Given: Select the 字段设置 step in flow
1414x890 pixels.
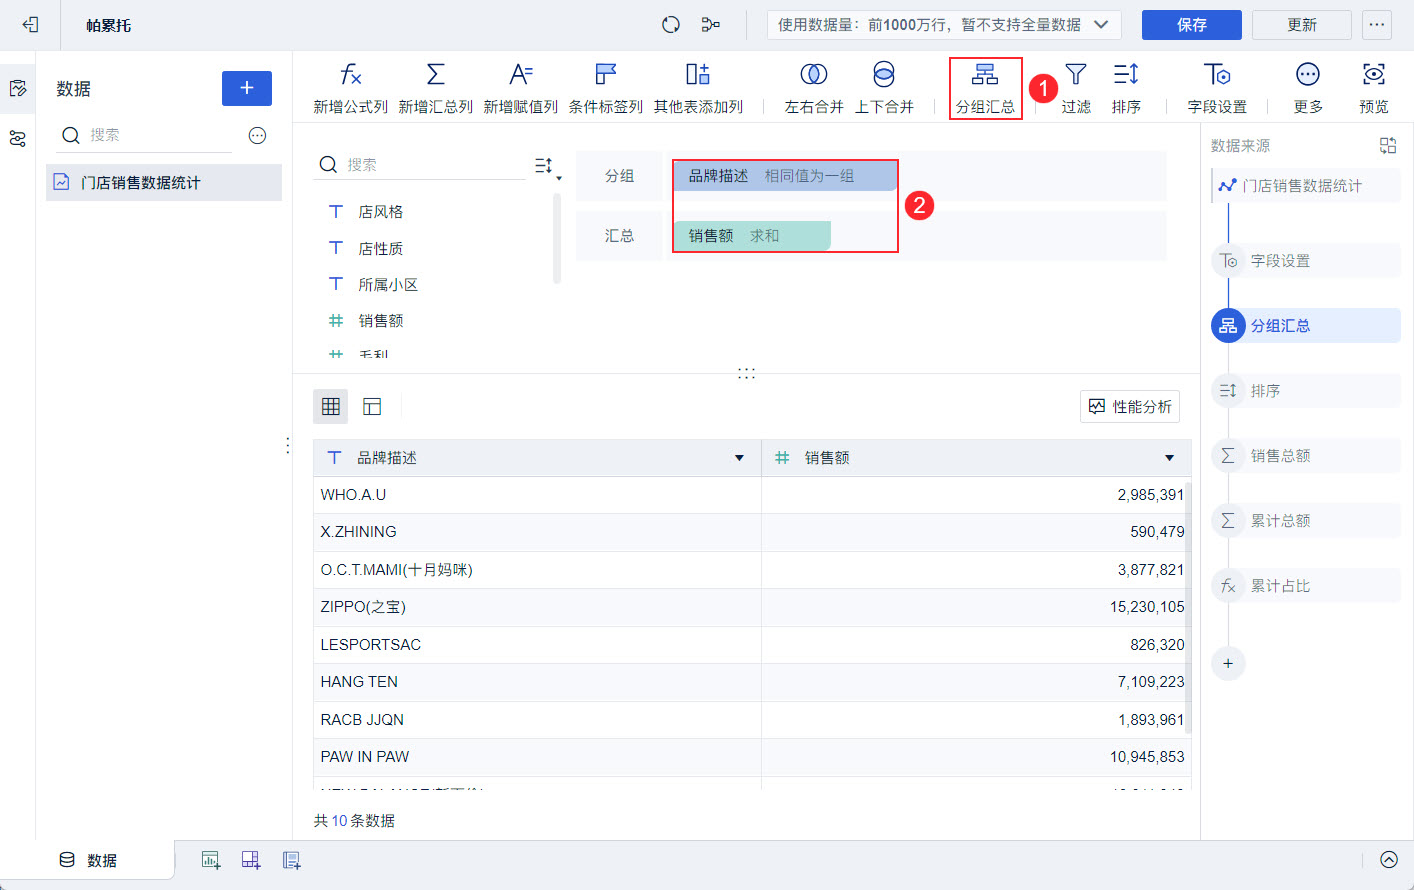Looking at the screenshot, I should tap(1306, 261).
